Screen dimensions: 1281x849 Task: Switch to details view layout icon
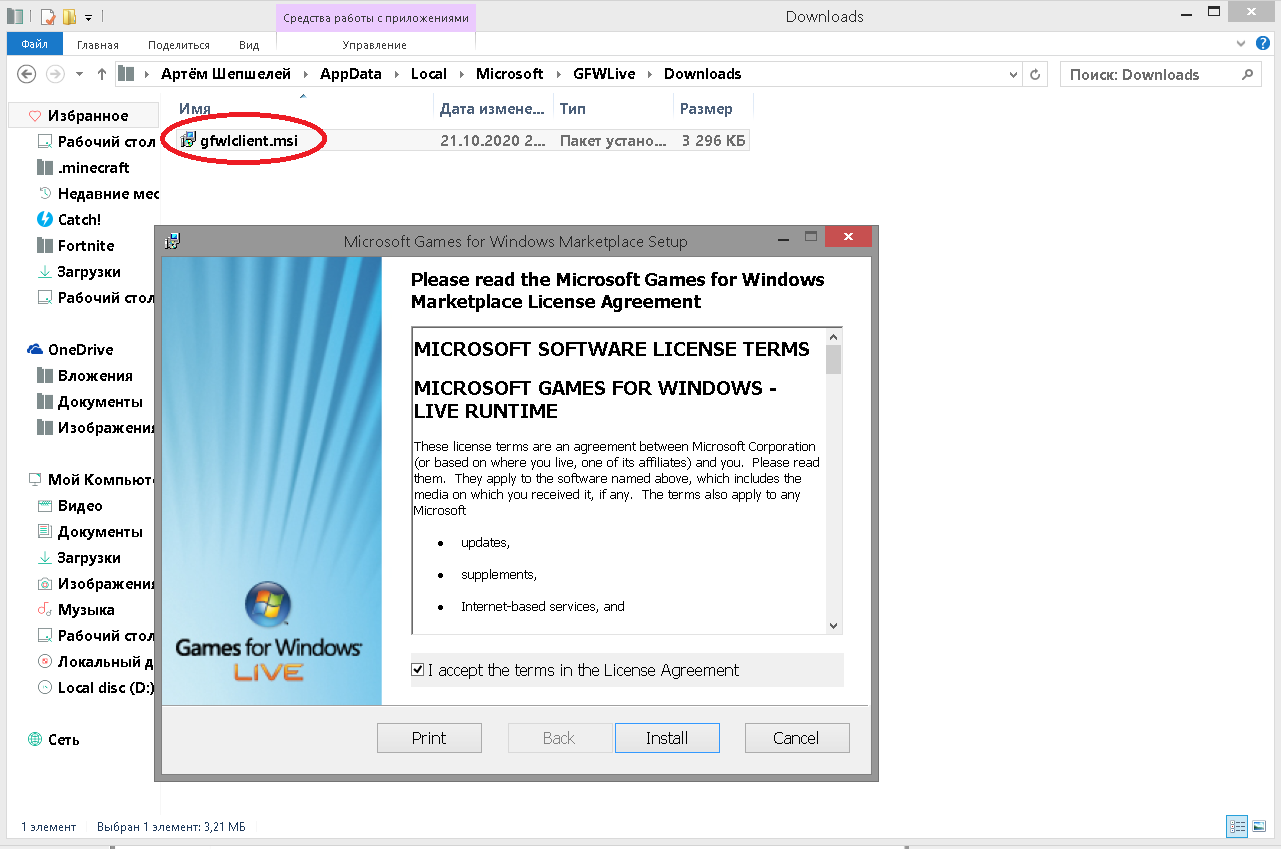tap(1238, 826)
